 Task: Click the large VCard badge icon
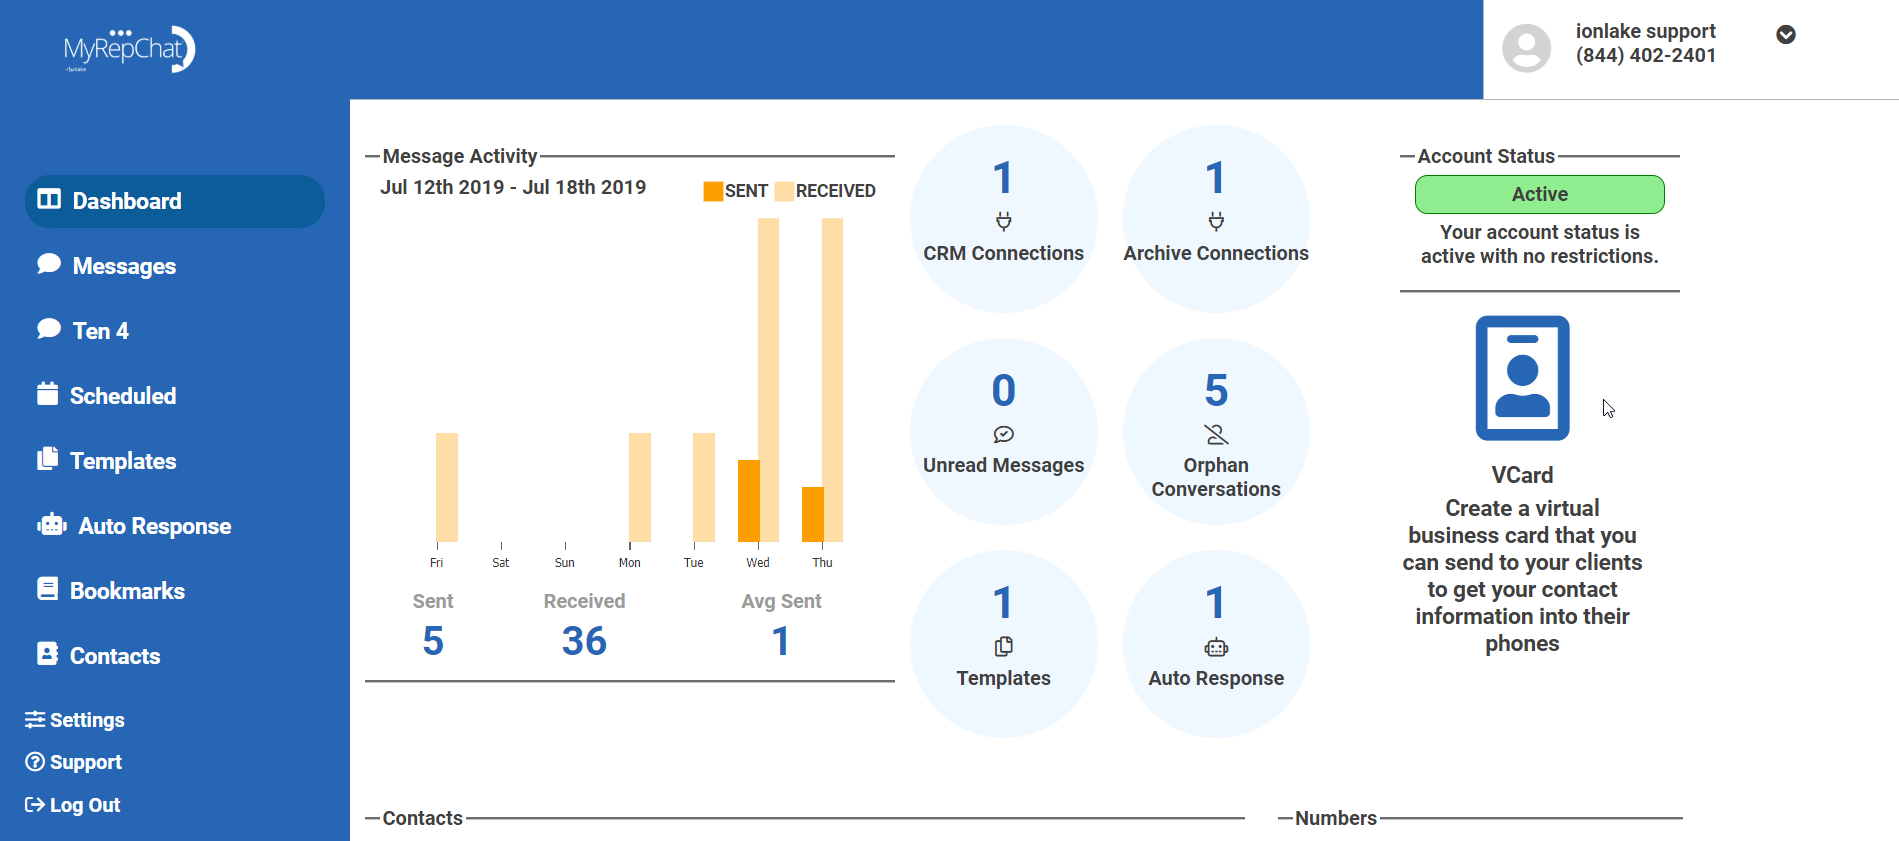(x=1522, y=378)
